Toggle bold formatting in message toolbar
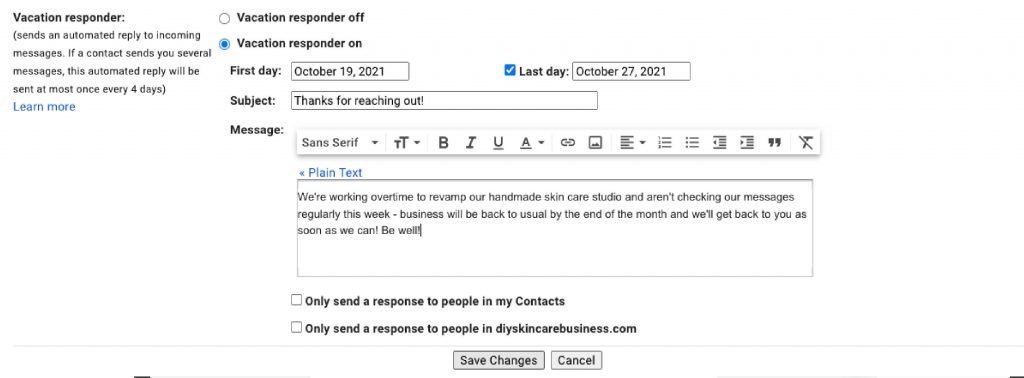The image size is (1024, 378). click(443, 142)
